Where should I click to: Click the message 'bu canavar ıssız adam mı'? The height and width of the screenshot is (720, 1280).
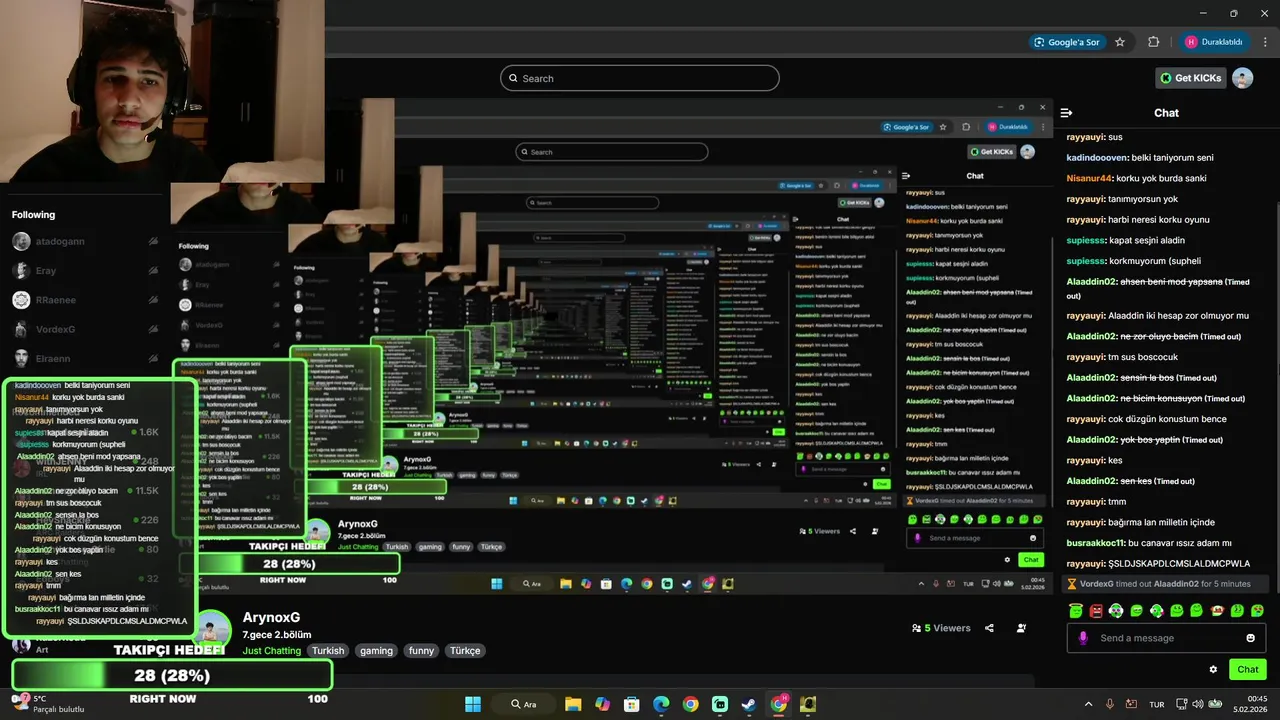tap(1150, 543)
